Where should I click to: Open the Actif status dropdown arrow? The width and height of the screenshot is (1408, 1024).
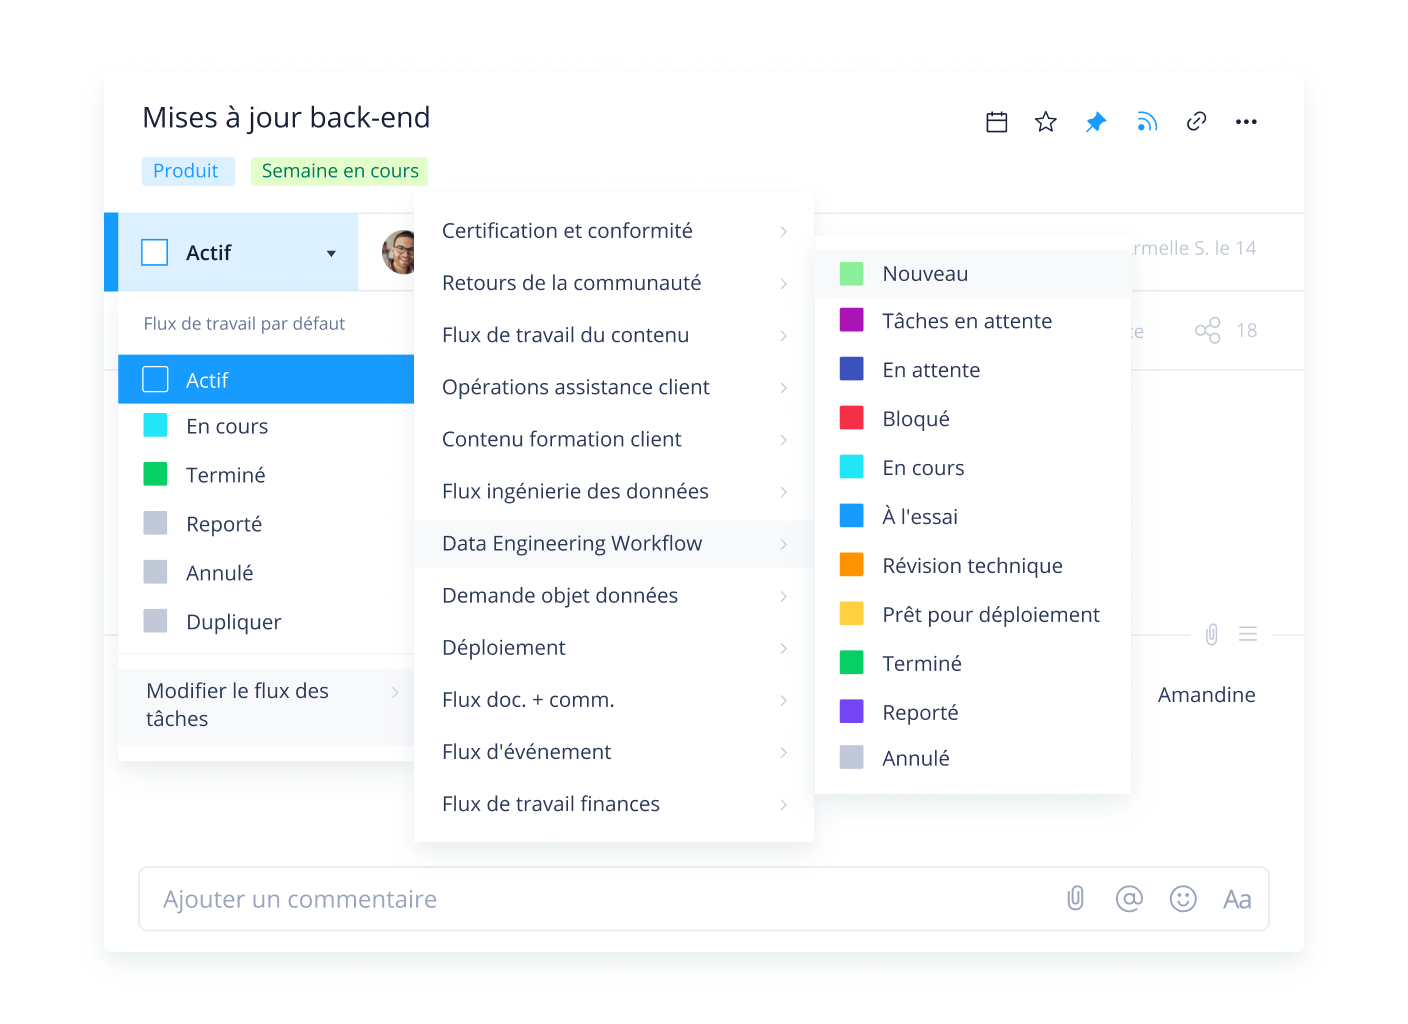click(x=331, y=254)
